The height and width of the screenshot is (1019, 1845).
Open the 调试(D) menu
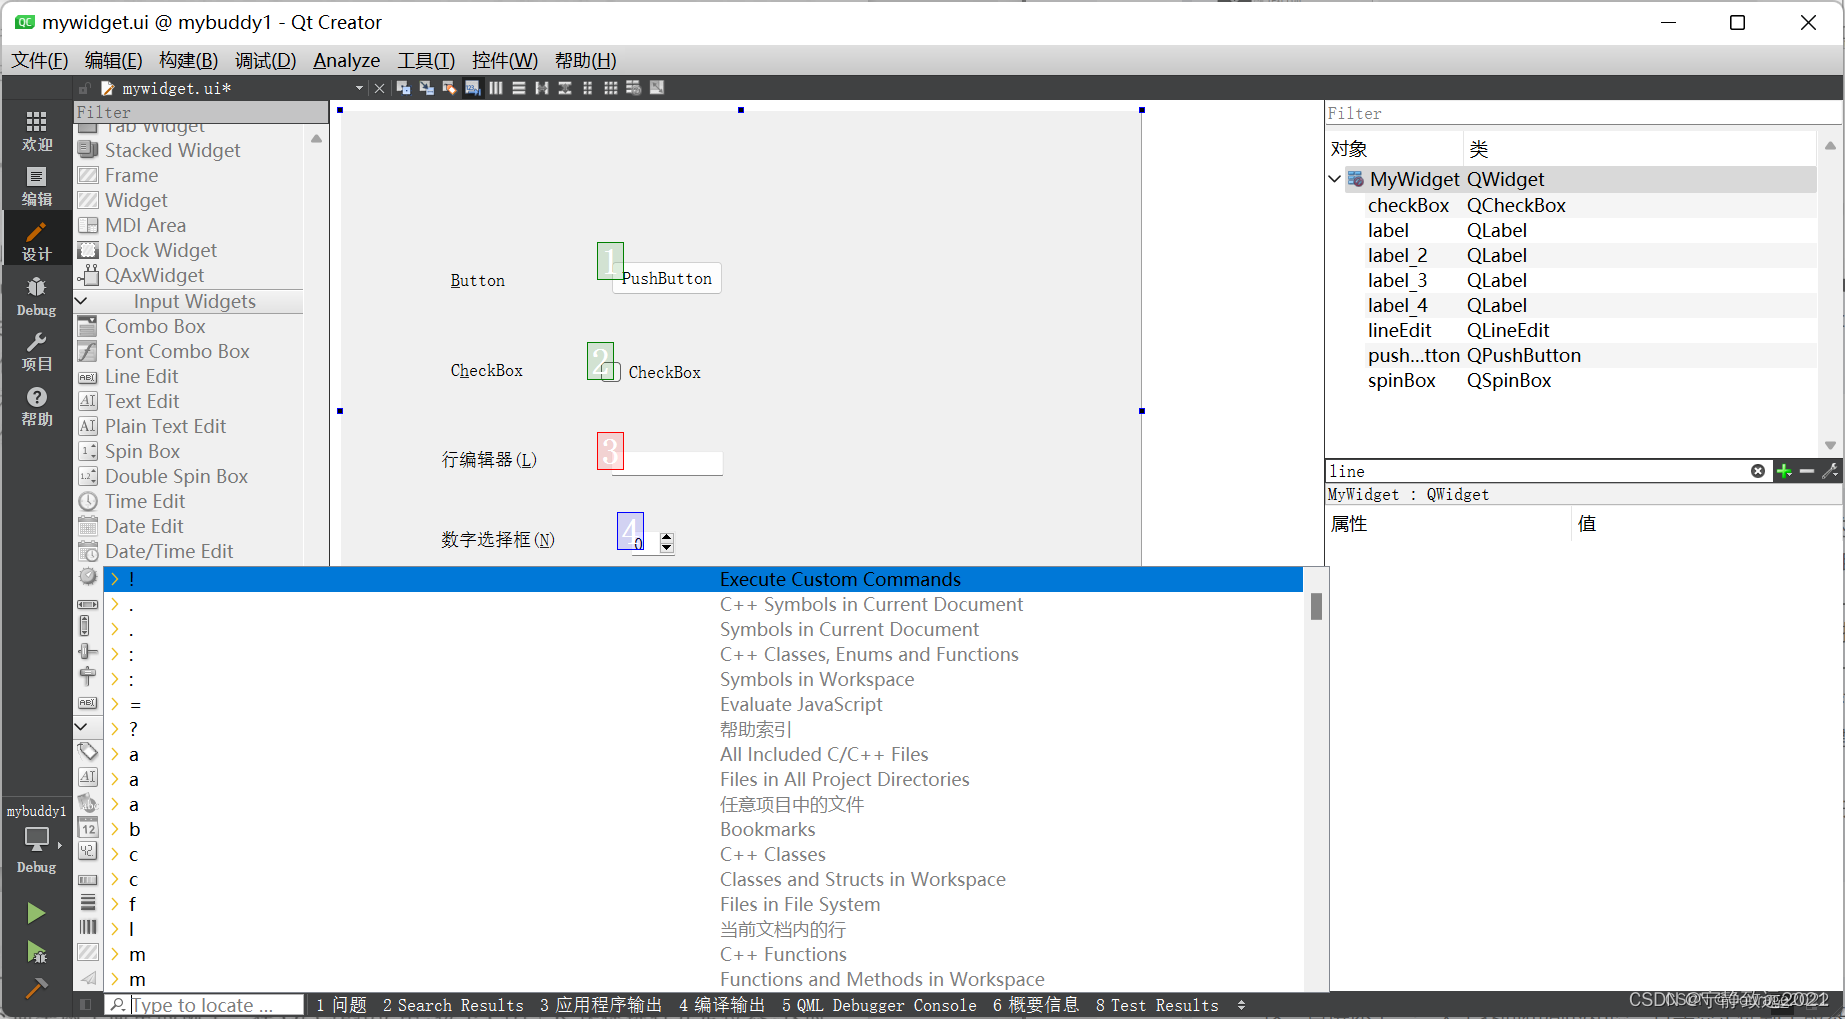click(265, 60)
